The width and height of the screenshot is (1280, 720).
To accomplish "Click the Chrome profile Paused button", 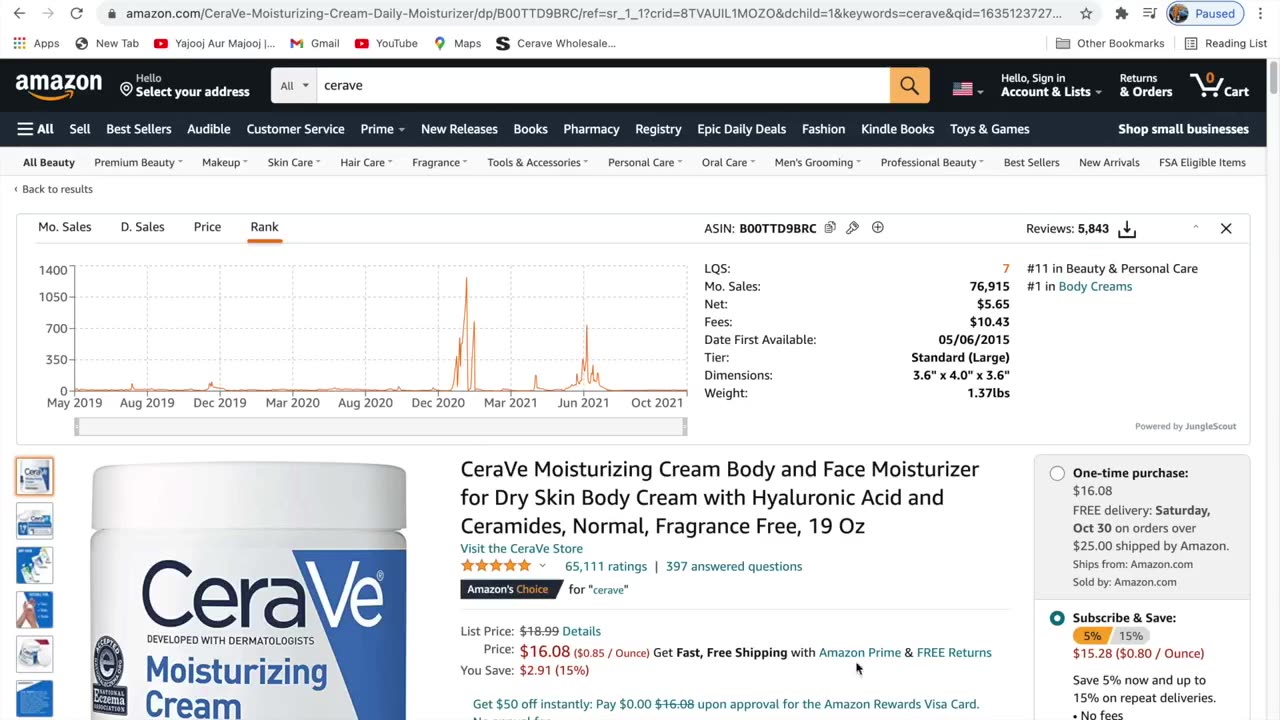I will (1206, 13).
